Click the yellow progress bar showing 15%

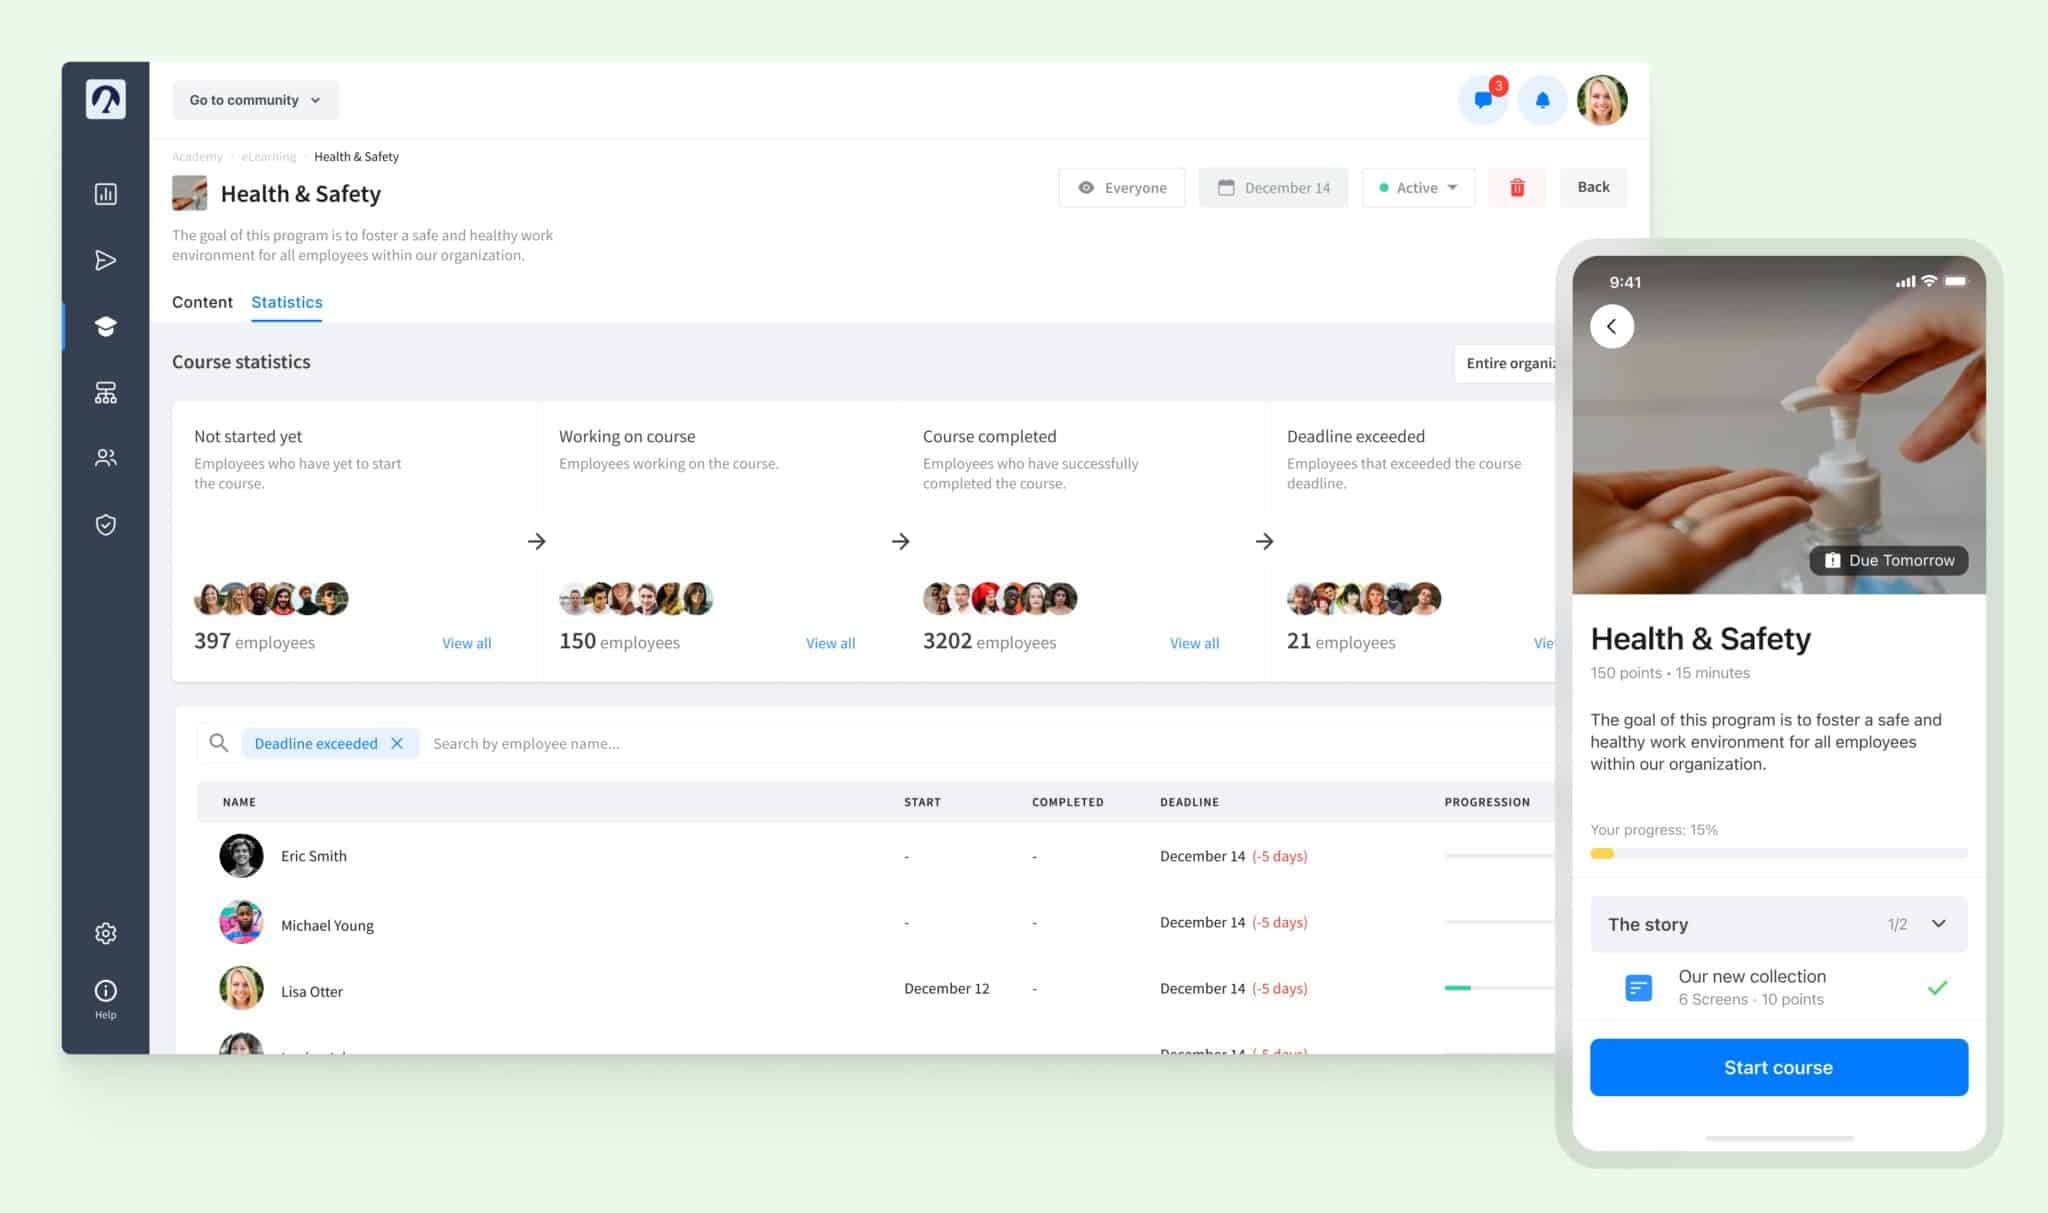[1604, 853]
